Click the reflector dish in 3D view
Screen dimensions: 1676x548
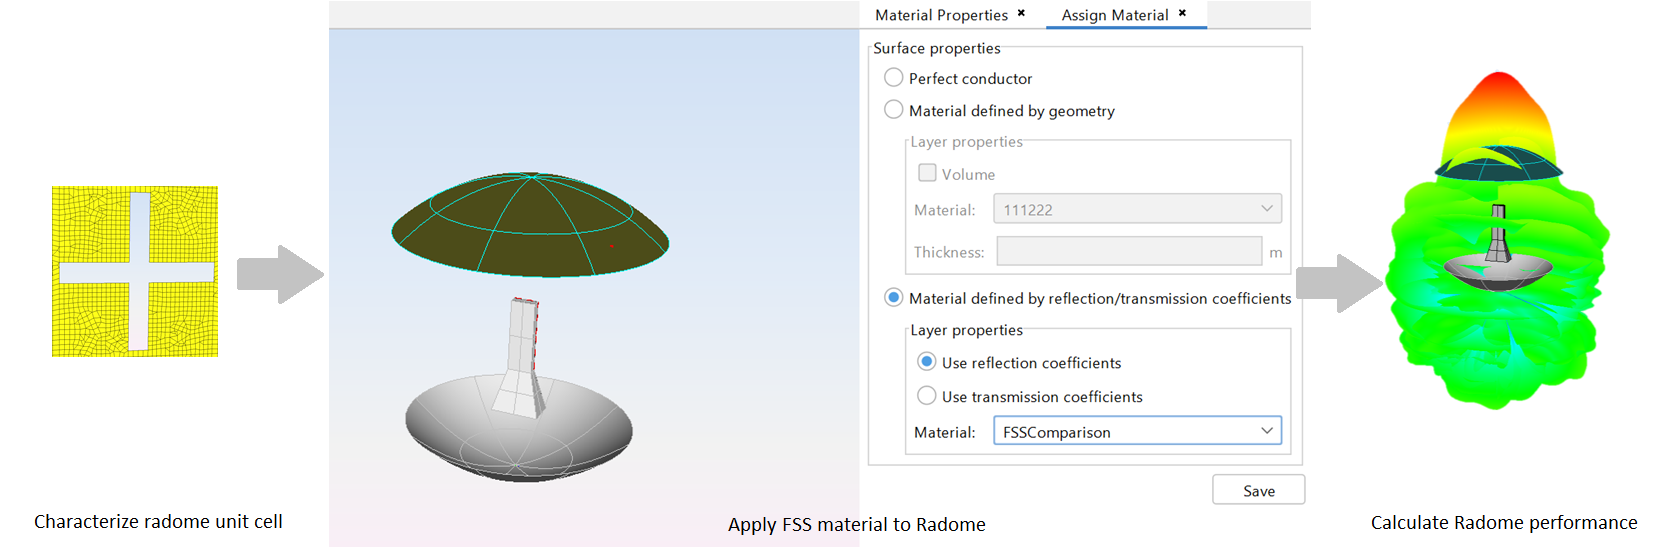click(x=518, y=435)
